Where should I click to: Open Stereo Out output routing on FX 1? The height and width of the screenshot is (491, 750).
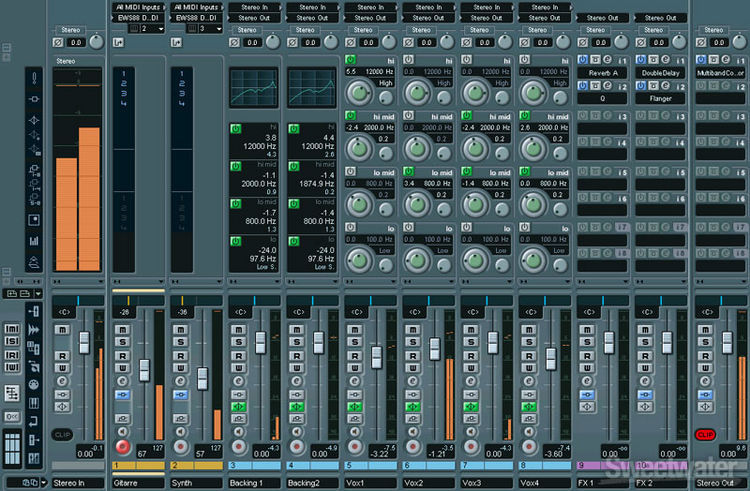(x=602, y=18)
